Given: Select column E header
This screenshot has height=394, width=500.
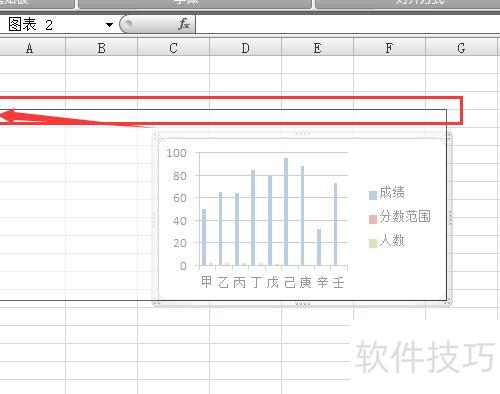Looking at the screenshot, I should [x=317, y=48].
